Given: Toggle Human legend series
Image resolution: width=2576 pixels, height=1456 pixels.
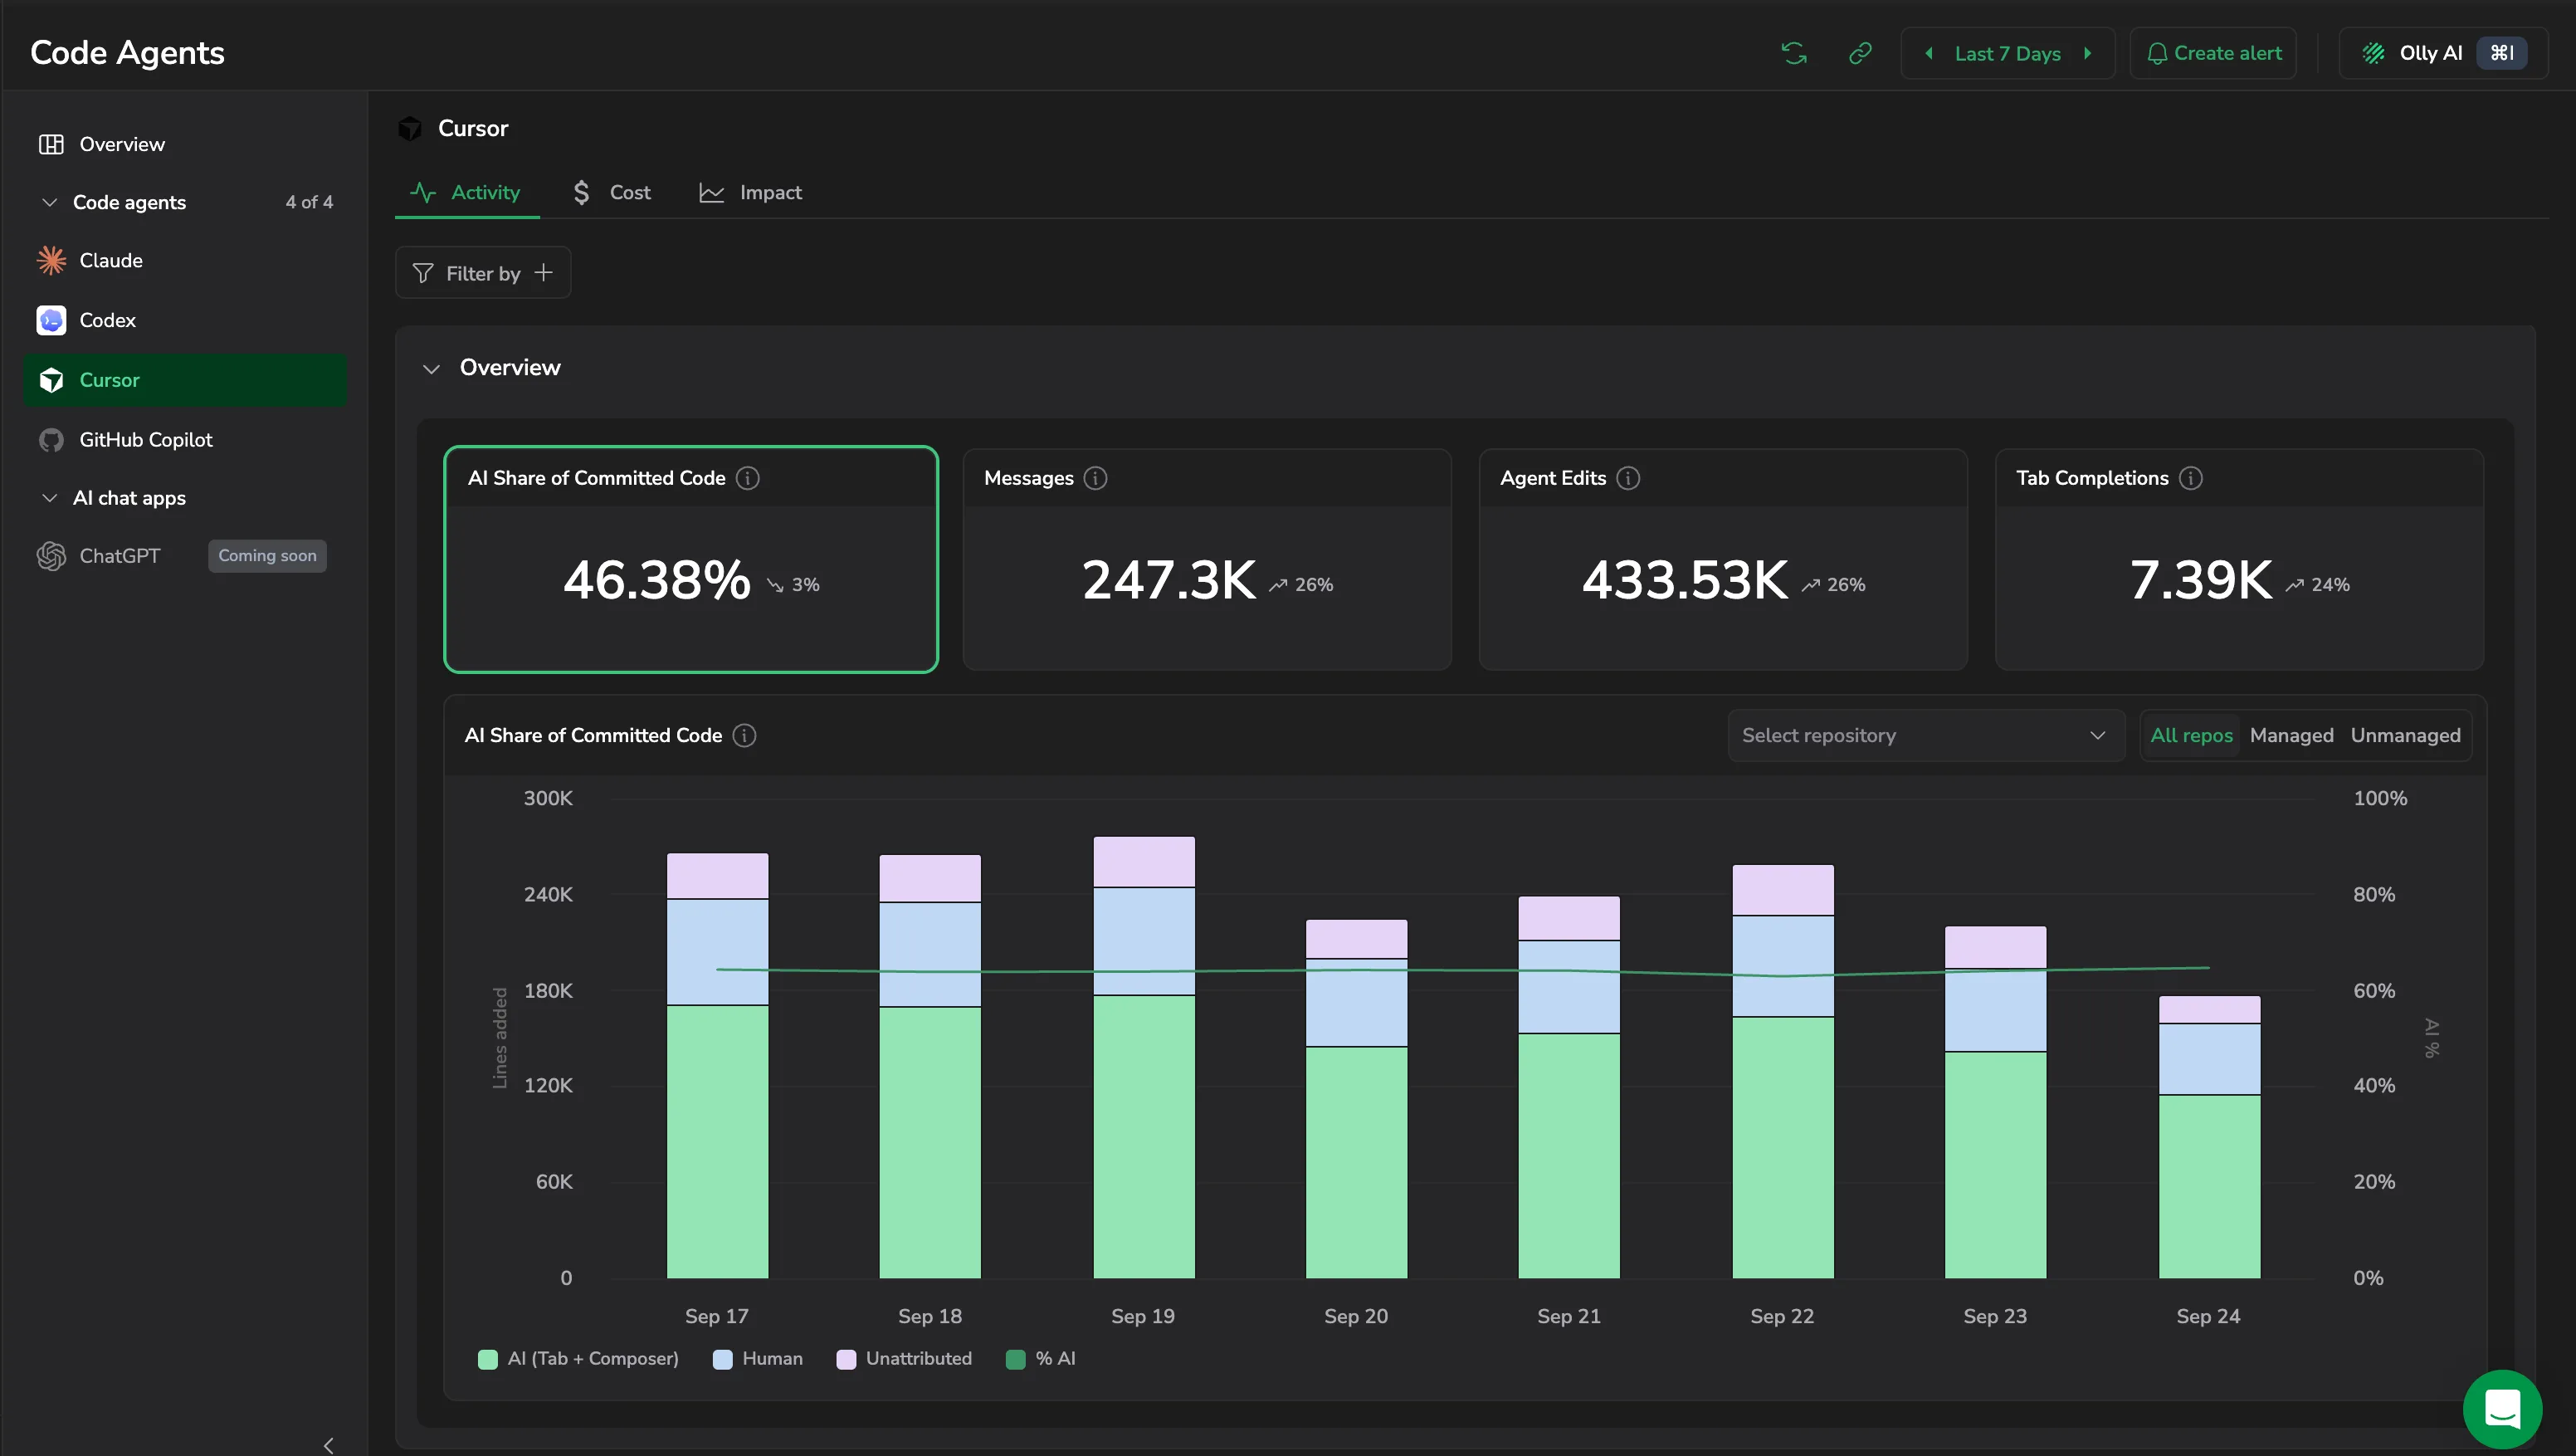Looking at the screenshot, I should click(x=758, y=1358).
